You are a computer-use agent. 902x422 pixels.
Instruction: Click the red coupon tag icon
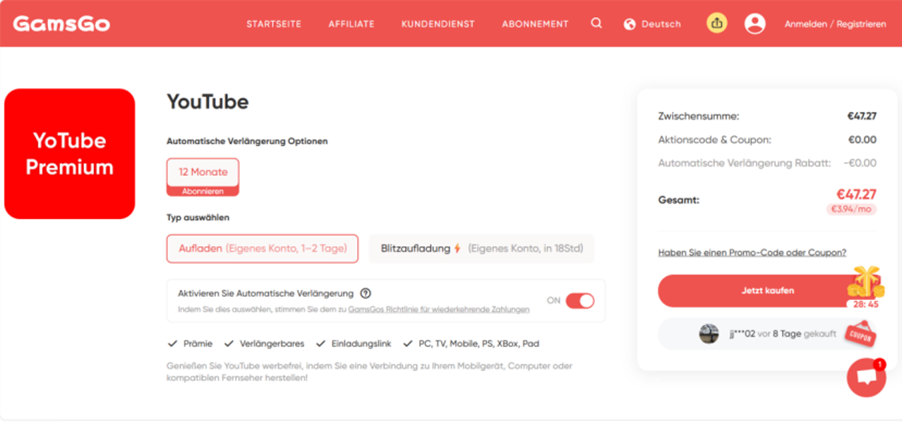(859, 333)
